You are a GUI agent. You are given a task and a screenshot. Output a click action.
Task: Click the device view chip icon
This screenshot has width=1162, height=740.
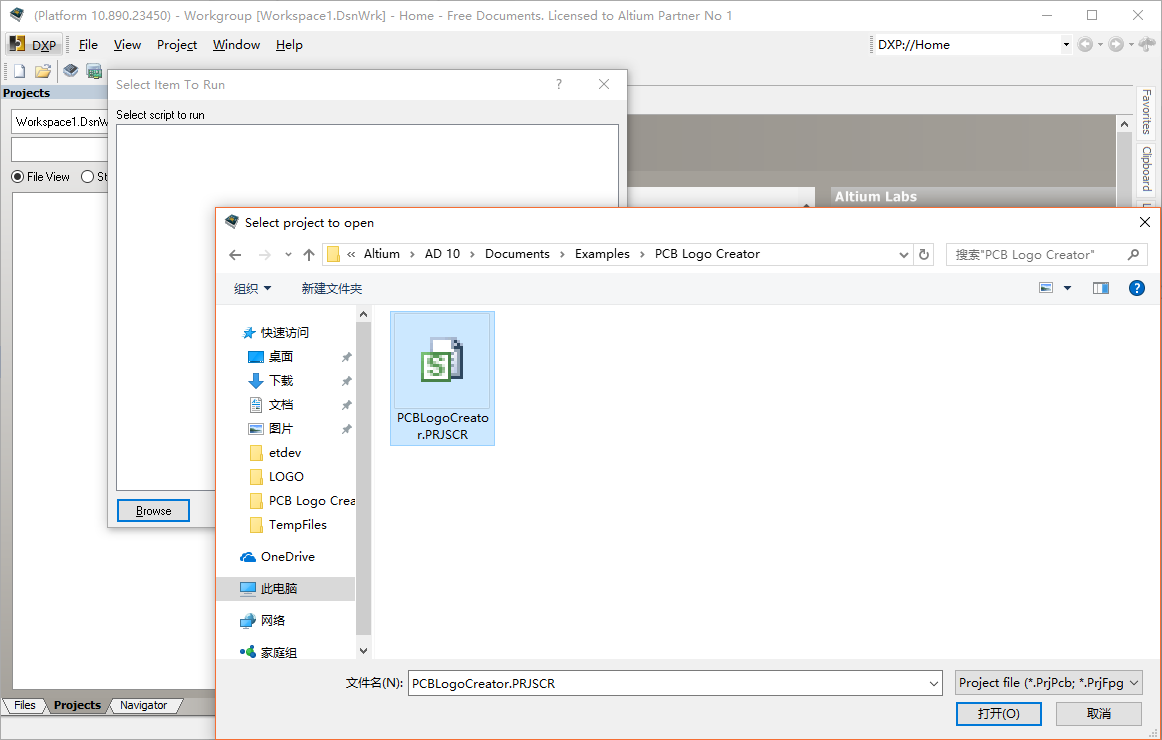pos(93,71)
